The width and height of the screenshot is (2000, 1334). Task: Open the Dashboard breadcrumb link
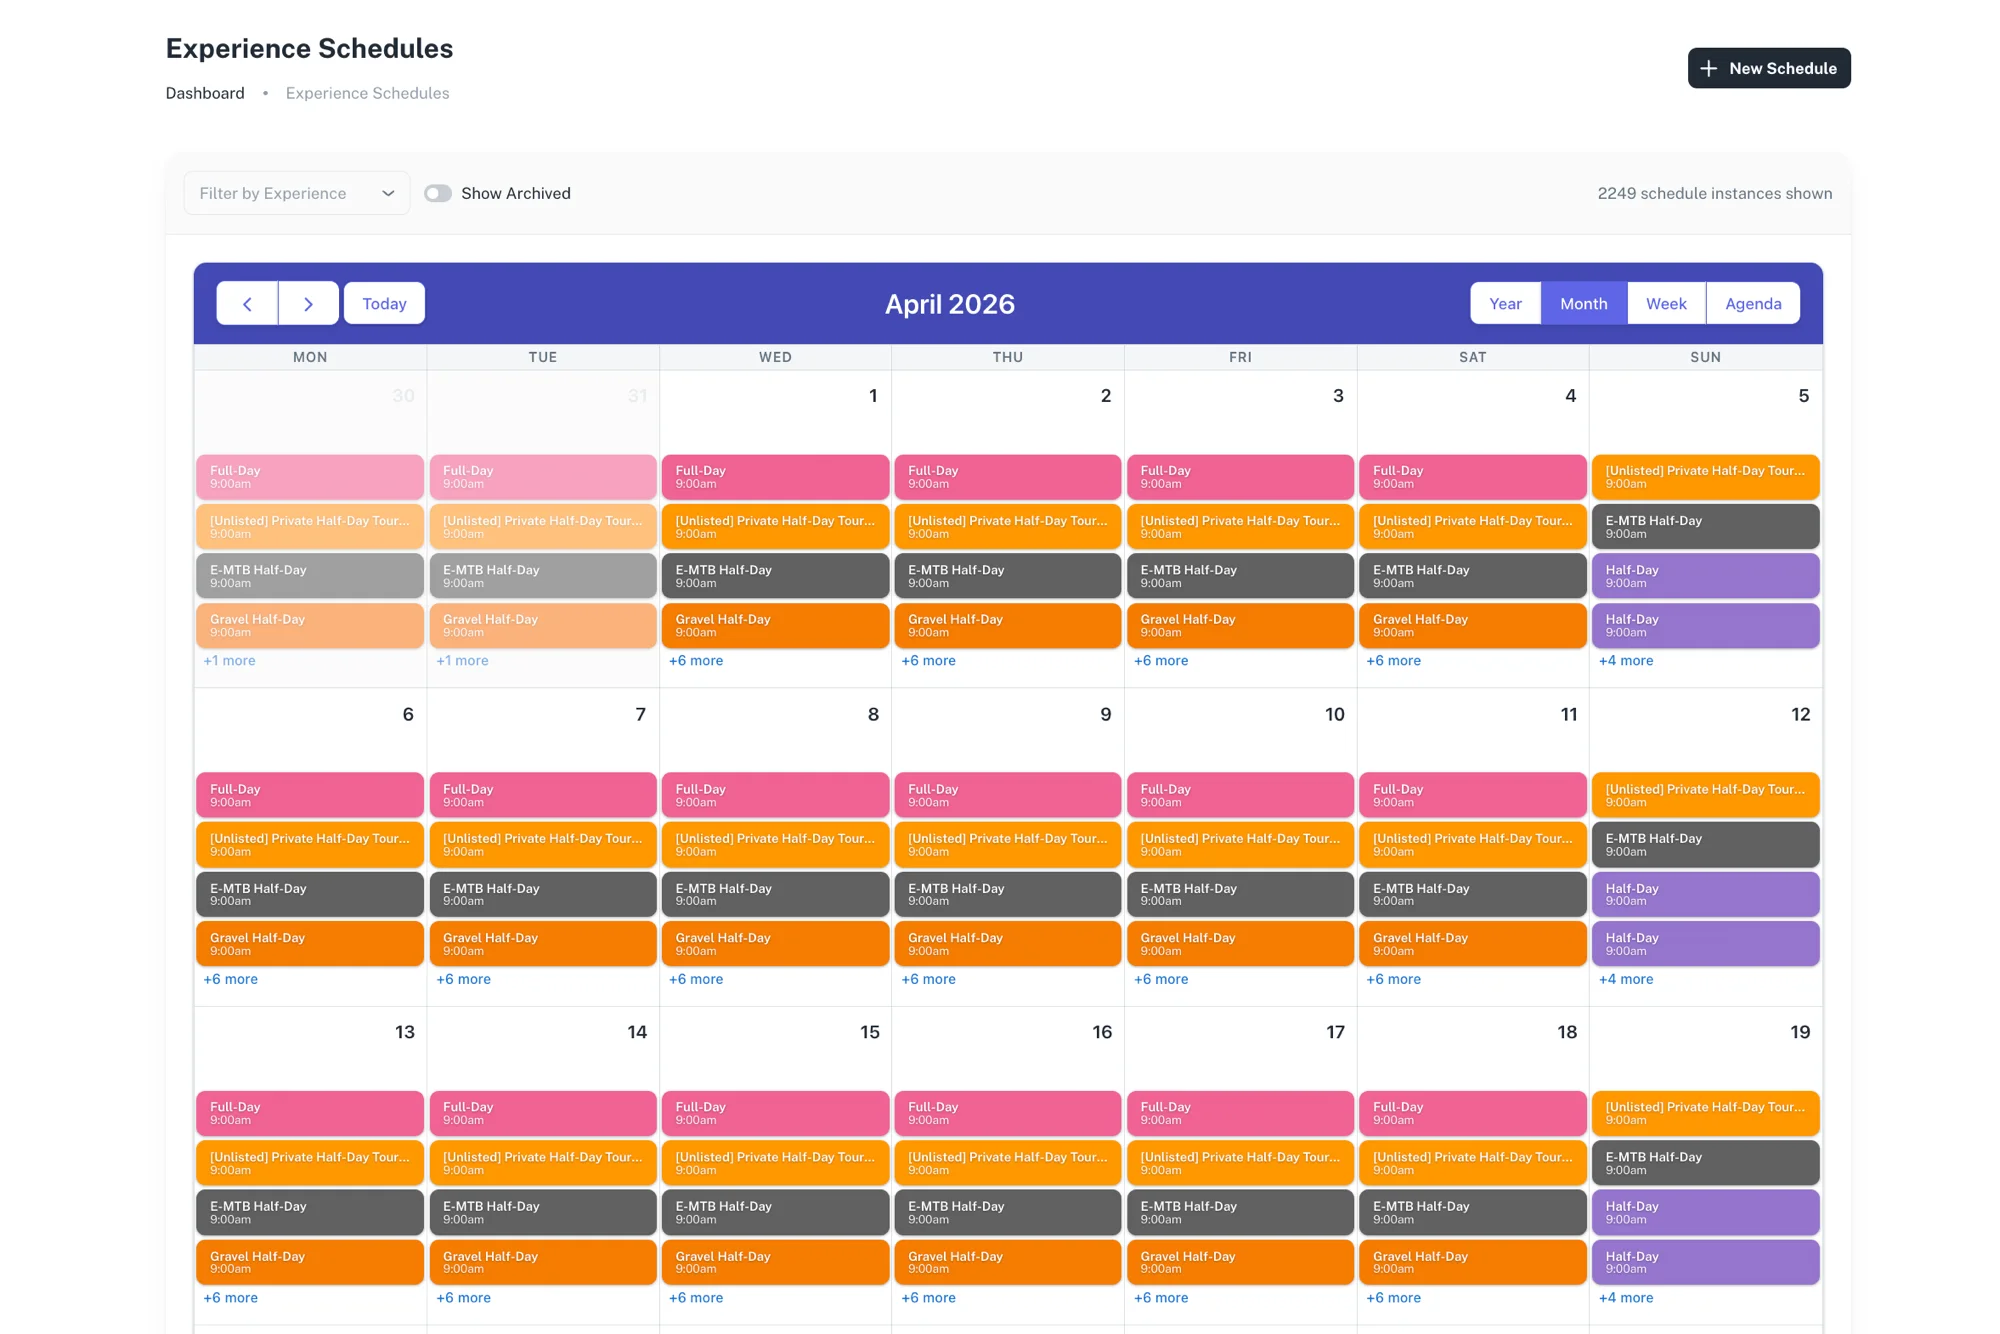pyautogui.click(x=204, y=93)
